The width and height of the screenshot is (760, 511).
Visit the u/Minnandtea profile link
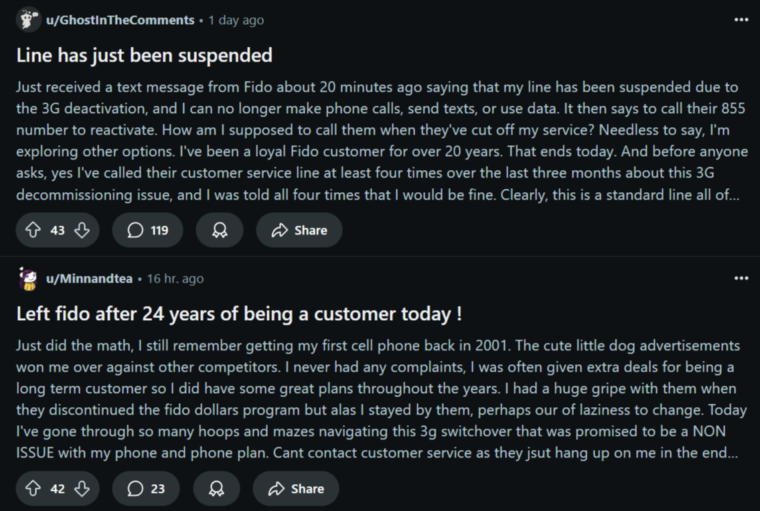pos(89,278)
